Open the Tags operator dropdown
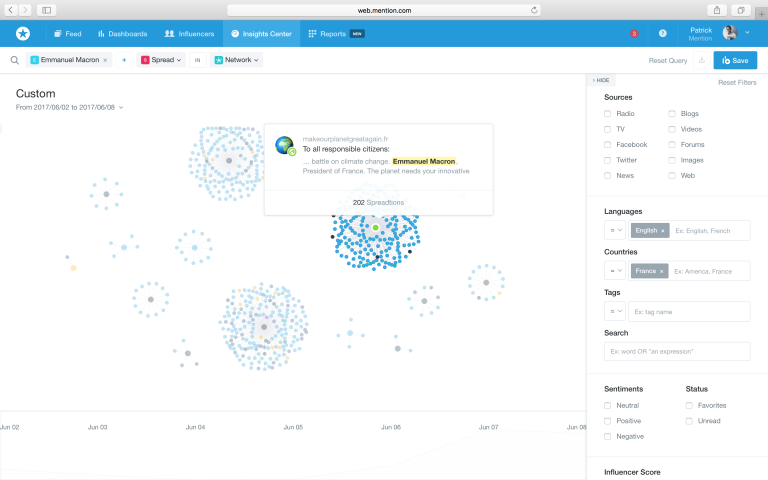The width and height of the screenshot is (768, 480). pyautogui.click(x=615, y=312)
